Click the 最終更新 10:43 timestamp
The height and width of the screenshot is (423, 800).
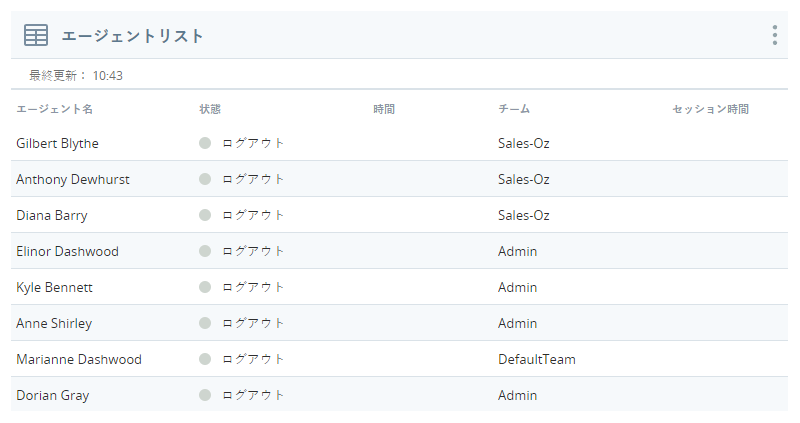tap(76, 76)
